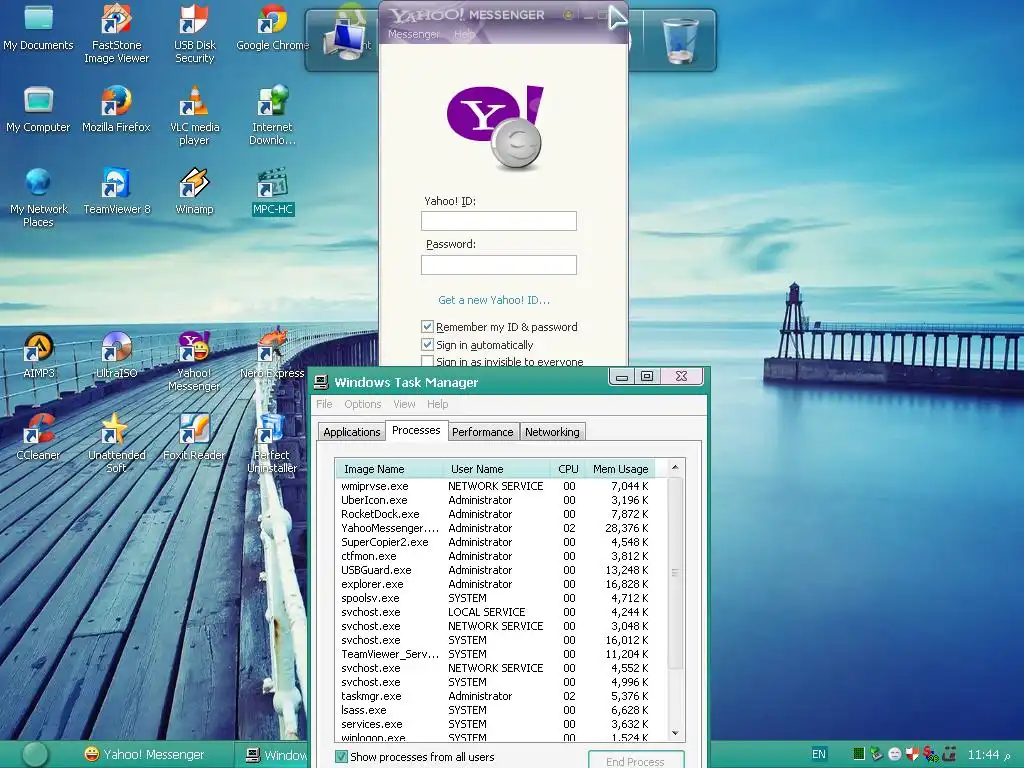
Task: Open the My Documents desktop folder
Action: 39,28
